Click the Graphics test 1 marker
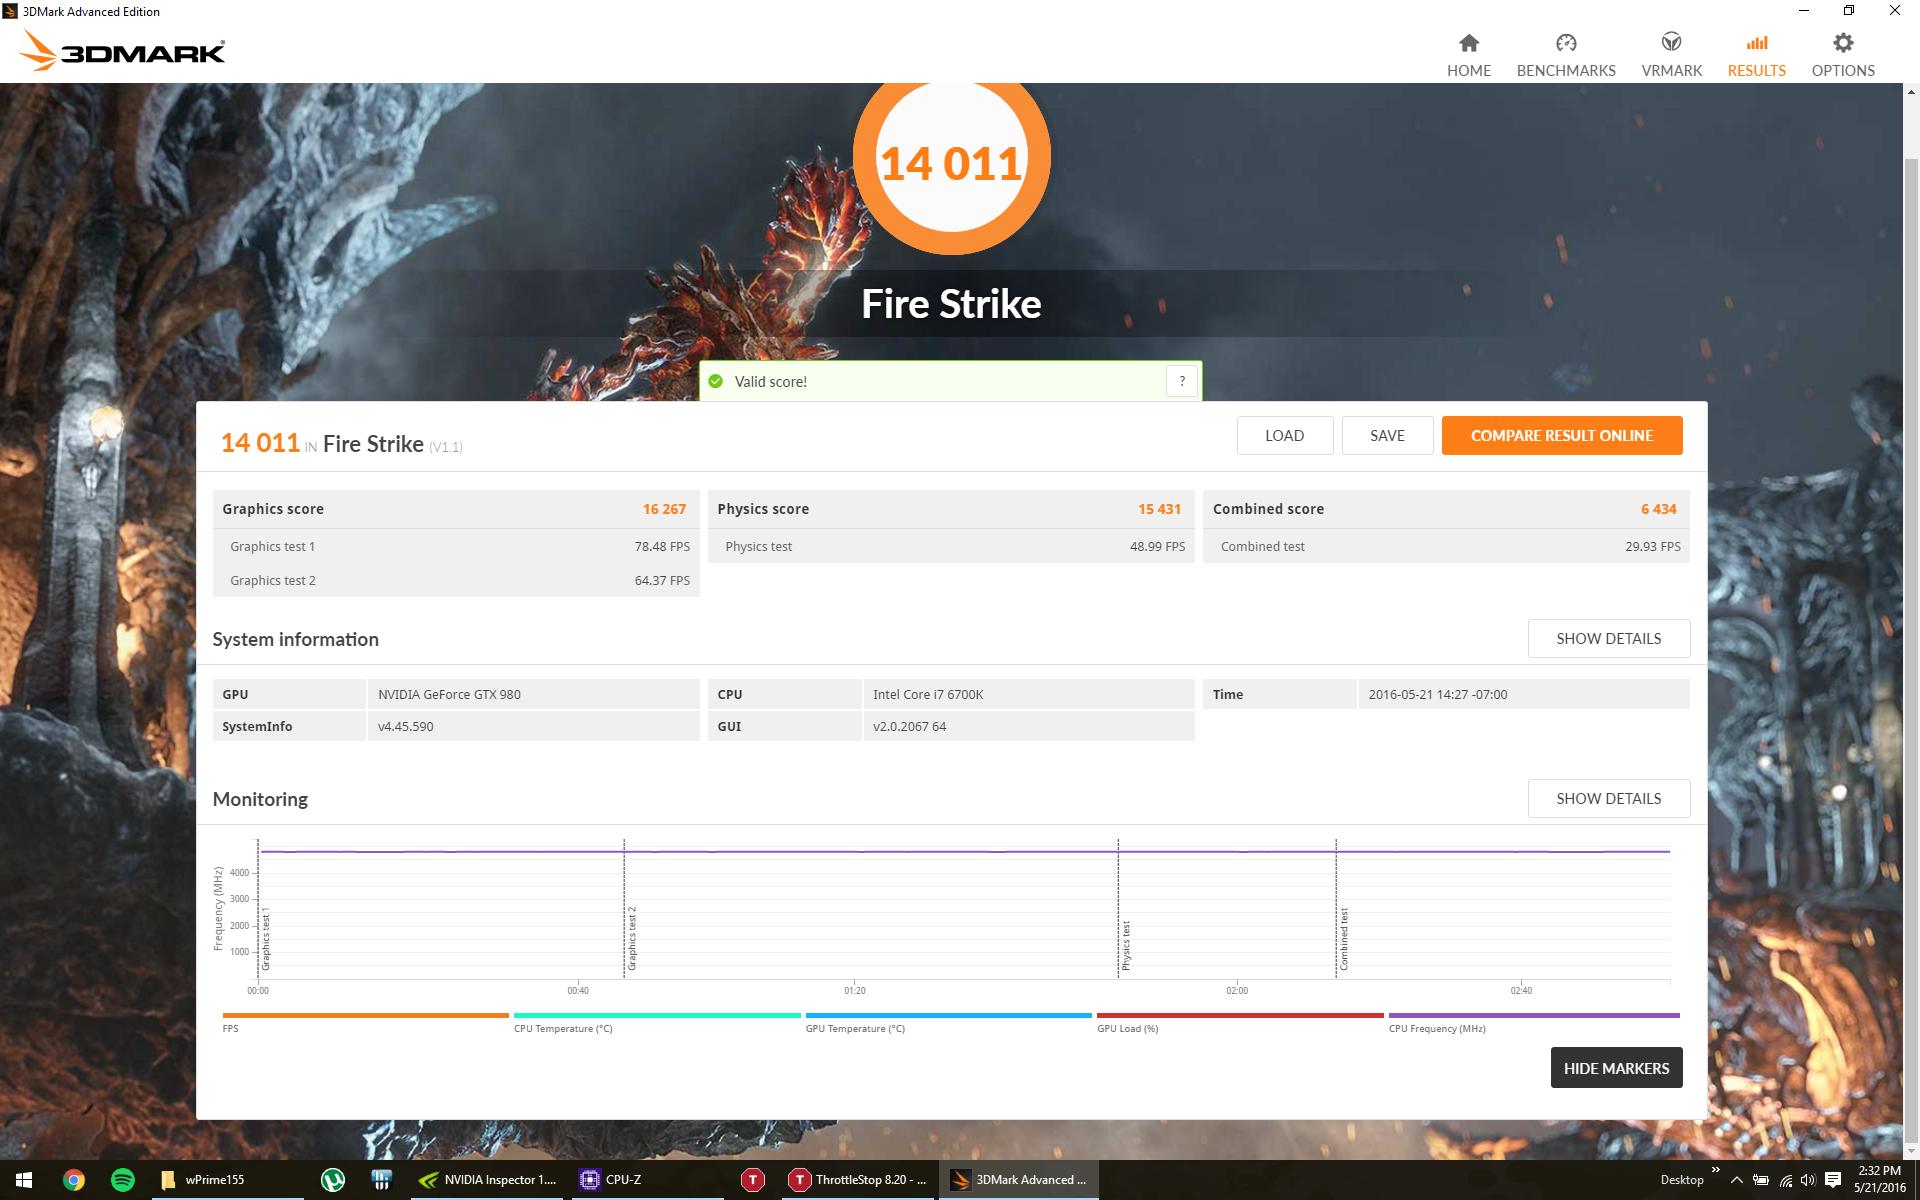This screenshot has width=1920, height=1200. coord(265,940)
